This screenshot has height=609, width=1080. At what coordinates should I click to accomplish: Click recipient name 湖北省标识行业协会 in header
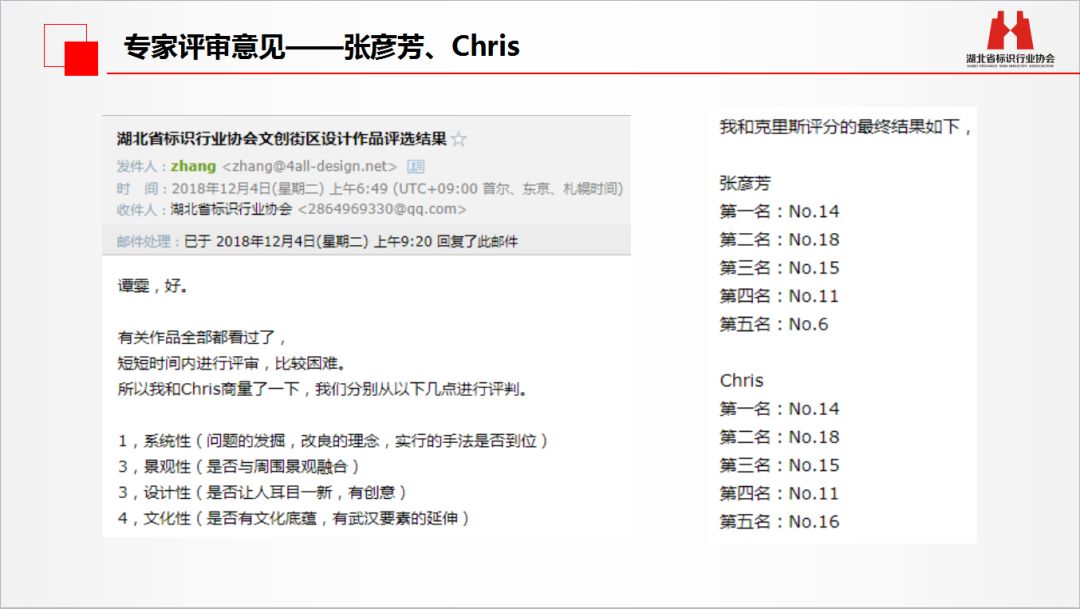232,209
